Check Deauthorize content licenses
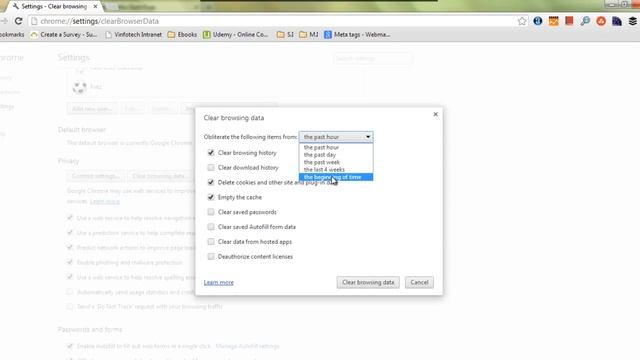The height and width of the screenshot is (360, 640). (211, 256)
